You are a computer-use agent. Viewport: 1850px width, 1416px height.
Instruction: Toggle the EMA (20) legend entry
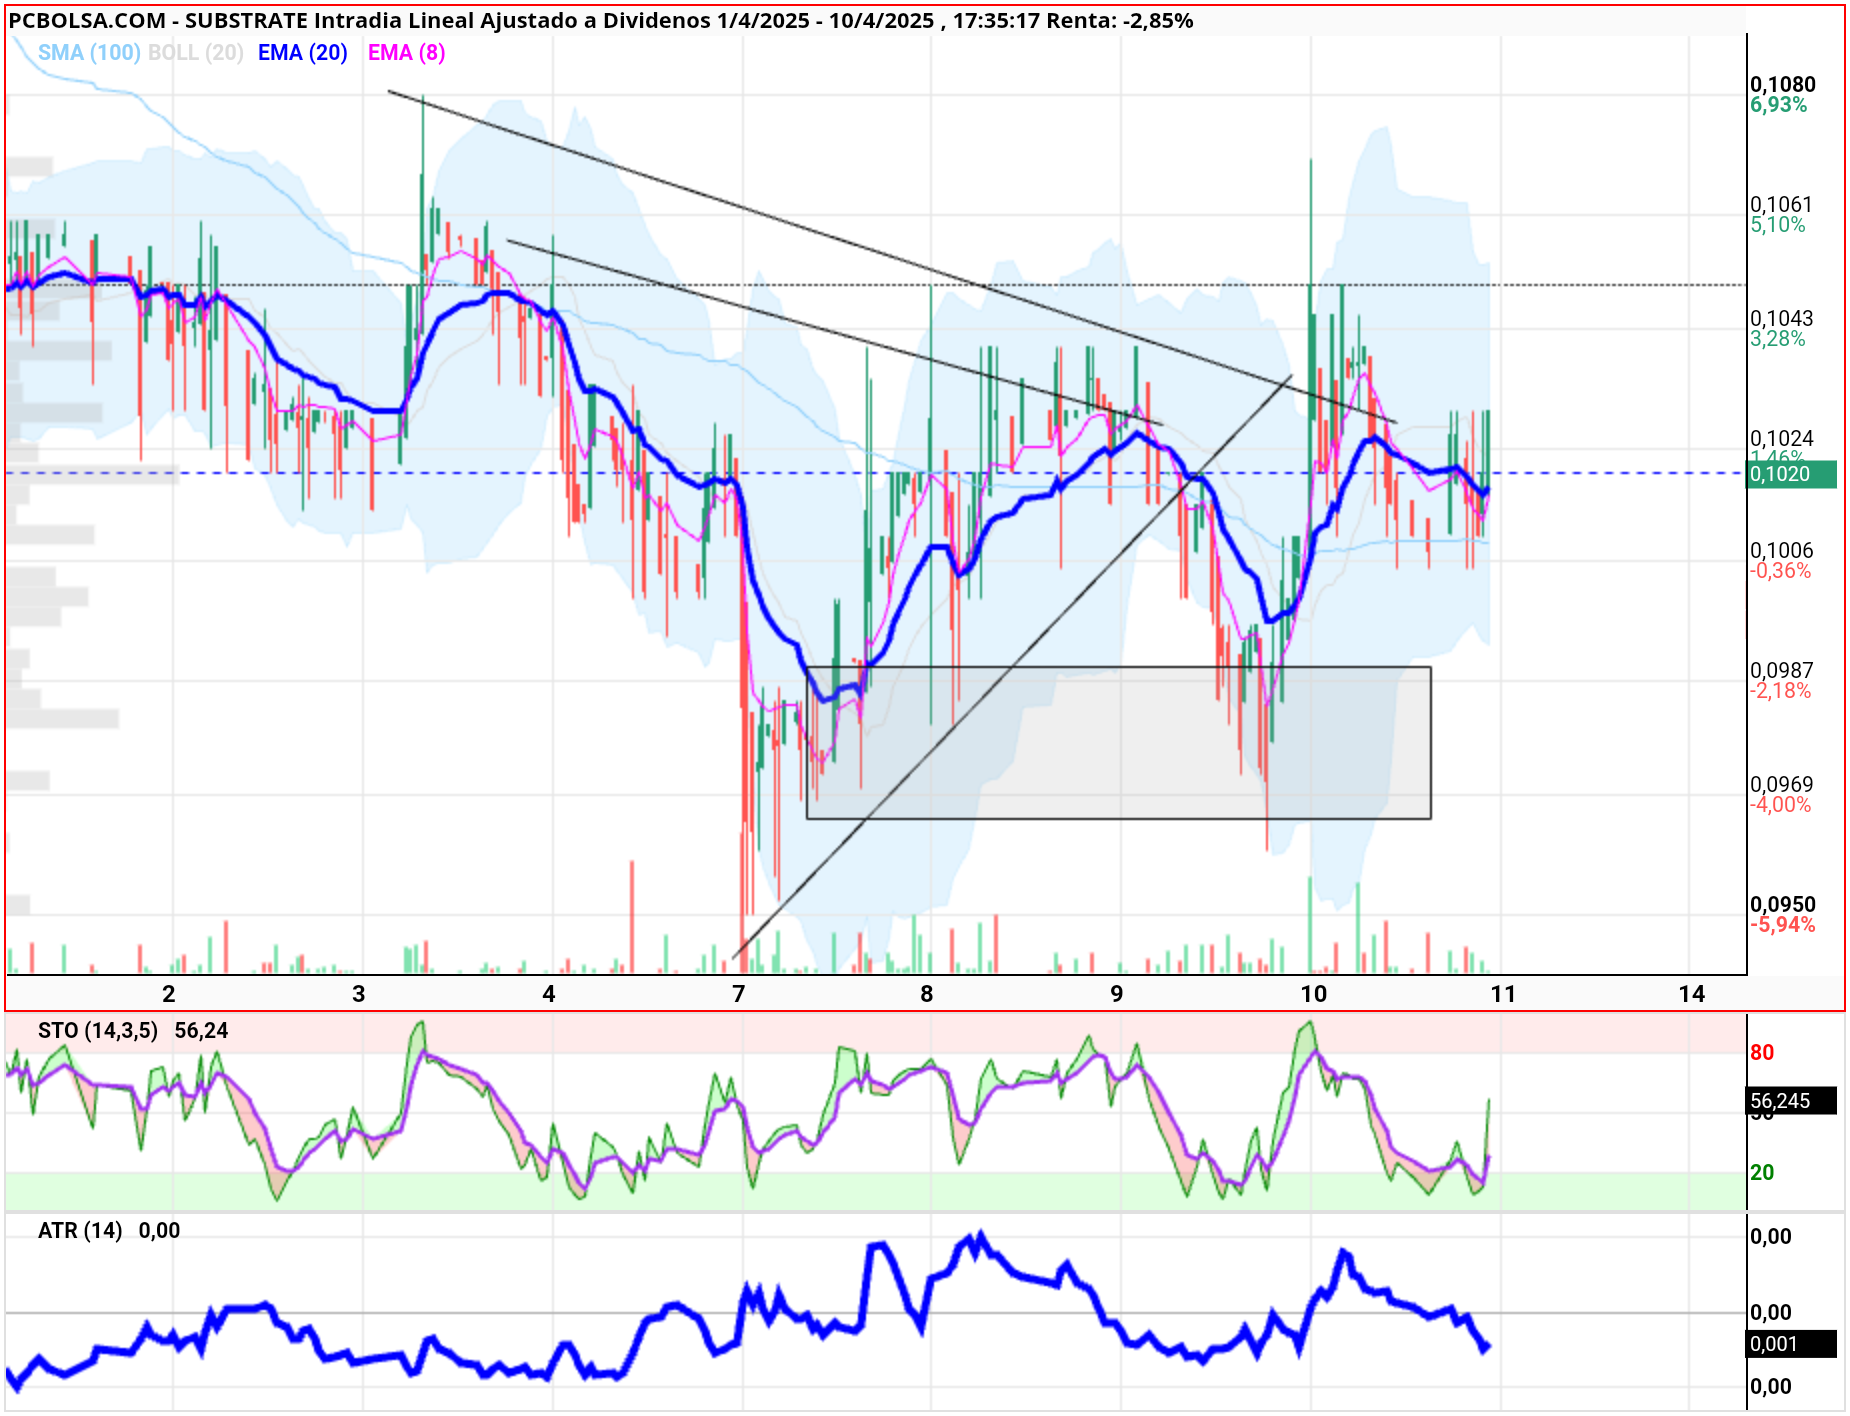[x=303, y=53]
